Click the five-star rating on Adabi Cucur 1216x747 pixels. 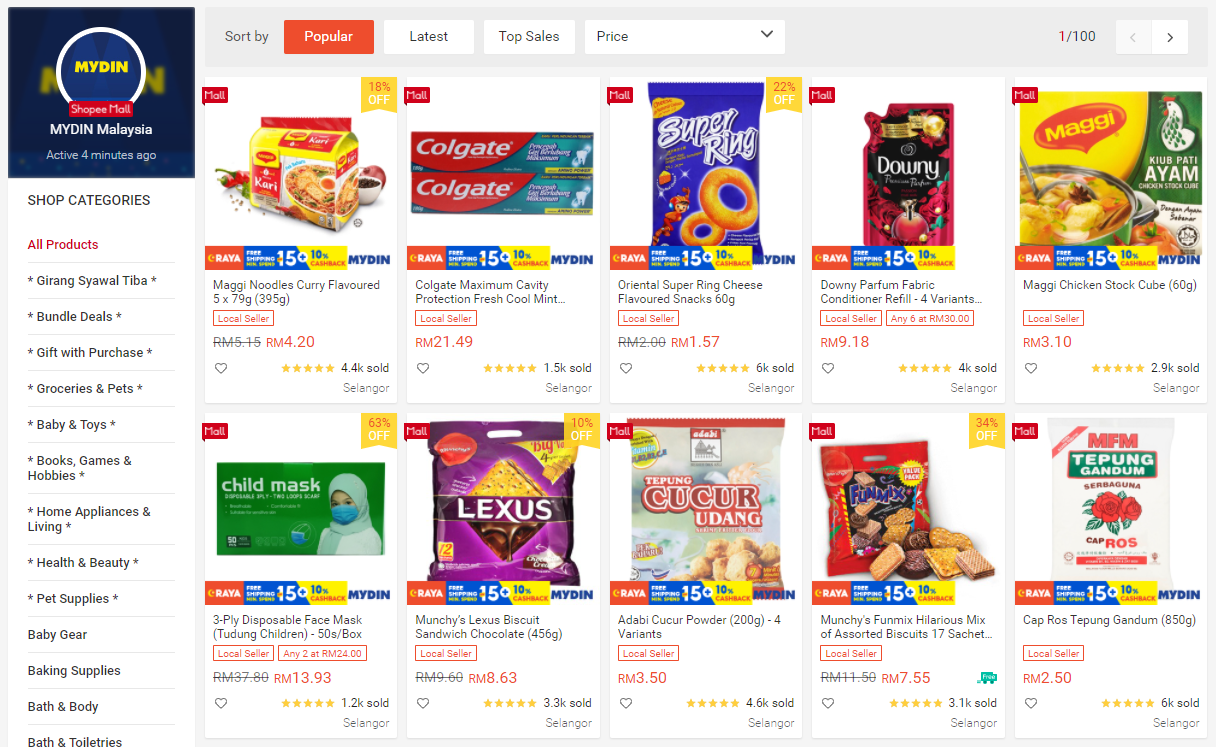712,703
